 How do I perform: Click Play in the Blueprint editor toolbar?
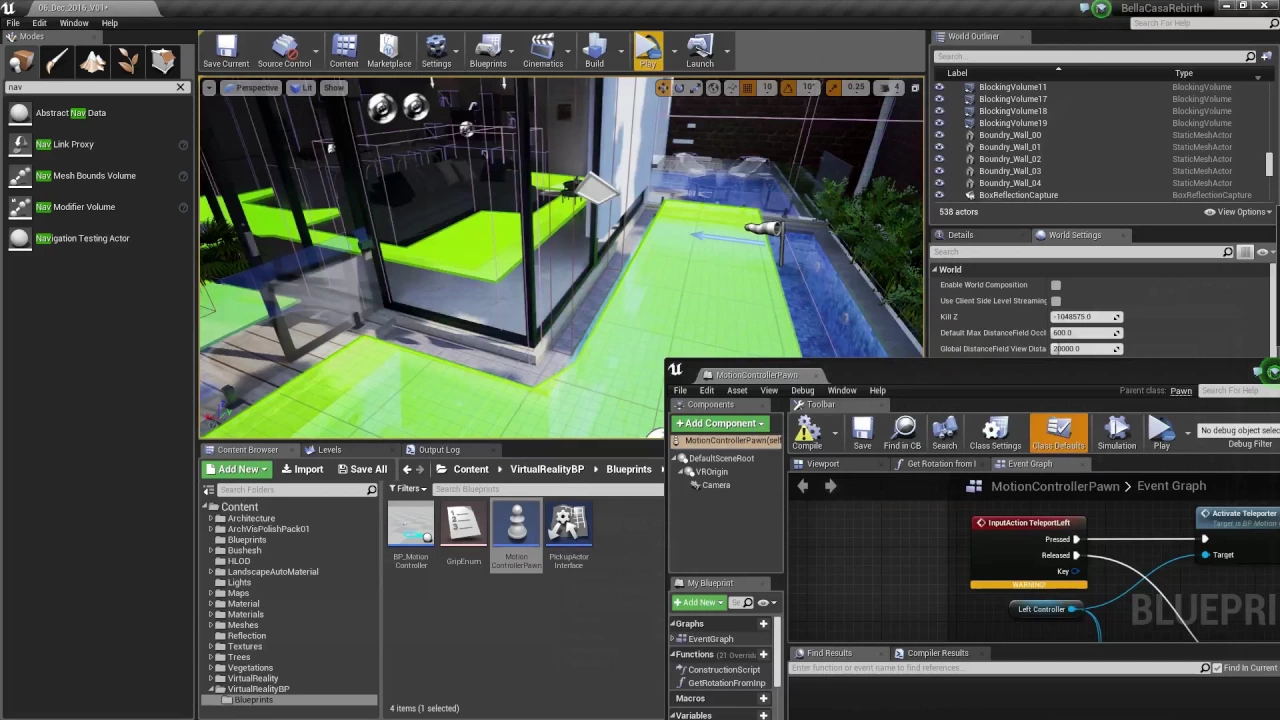click(x=1161, y=434)
